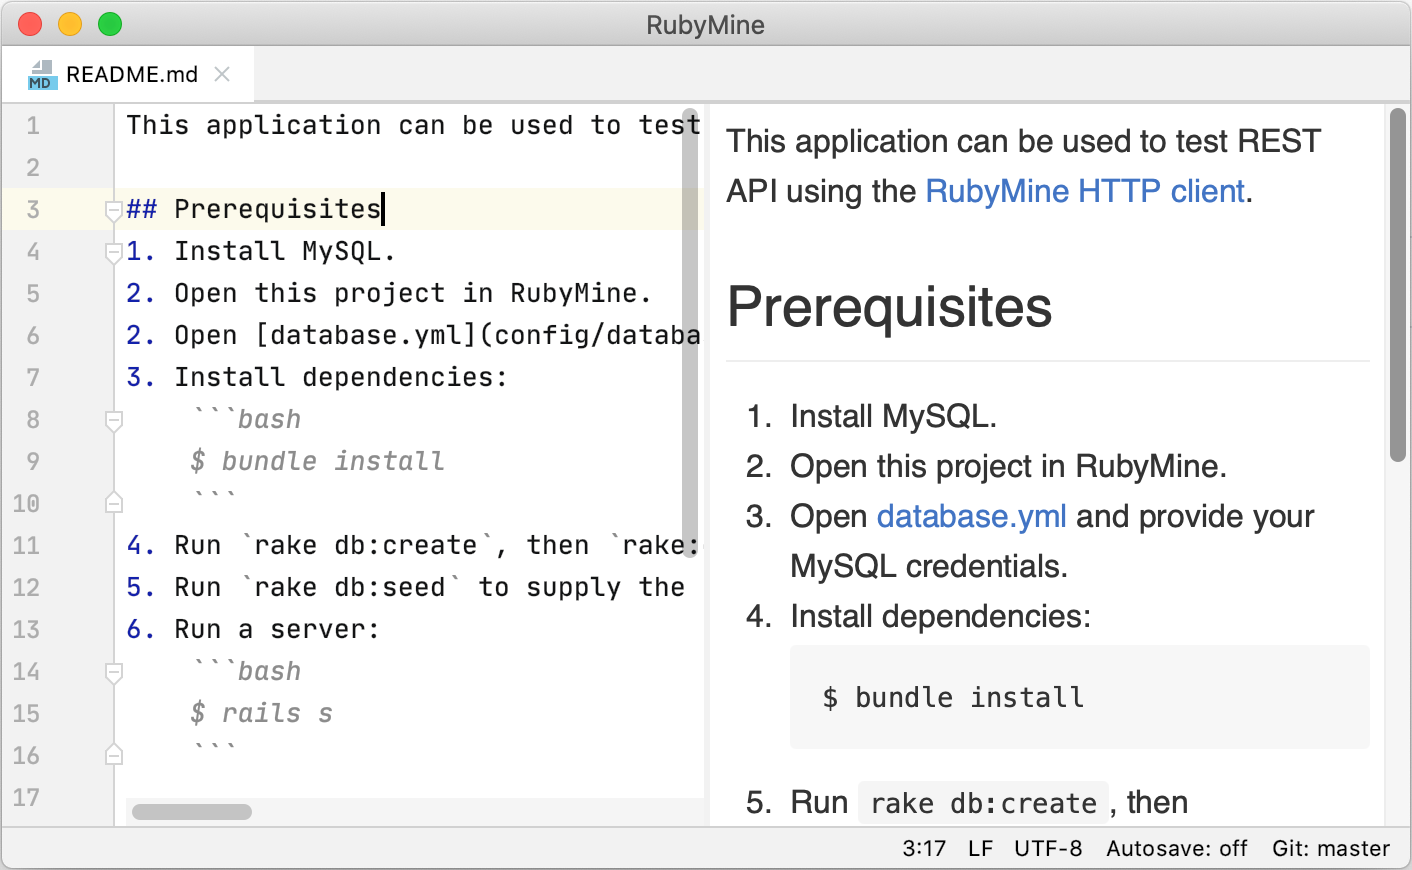The image size is (1412, 870).
Task: Click the editor horizontal scrollbar thumb
Action: [x=192, y=812]
